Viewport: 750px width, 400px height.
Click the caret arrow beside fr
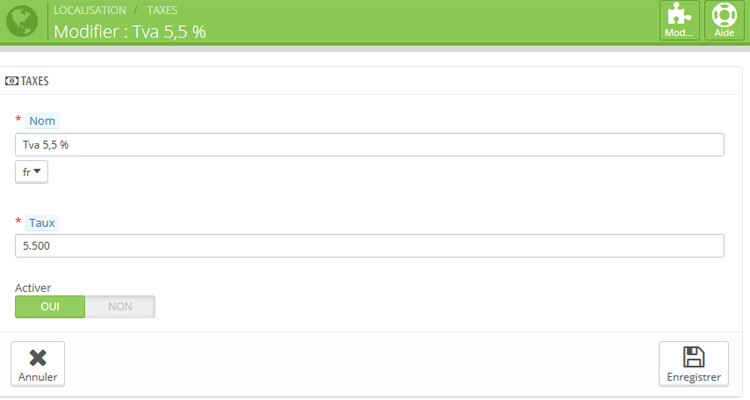[37, 171]
